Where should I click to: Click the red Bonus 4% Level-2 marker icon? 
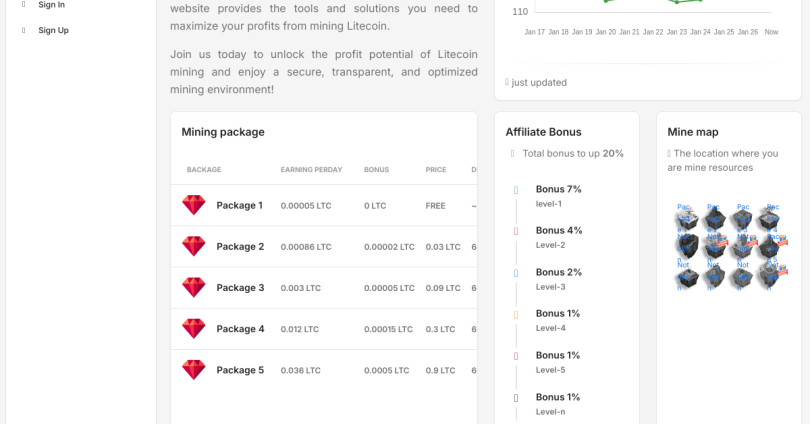[516, 231]
